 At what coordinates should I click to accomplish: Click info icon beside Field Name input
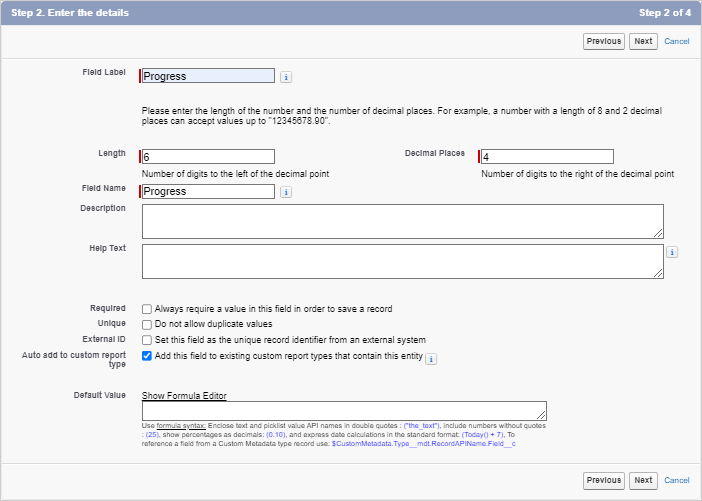pyautogui.click(x=286, y=192)
